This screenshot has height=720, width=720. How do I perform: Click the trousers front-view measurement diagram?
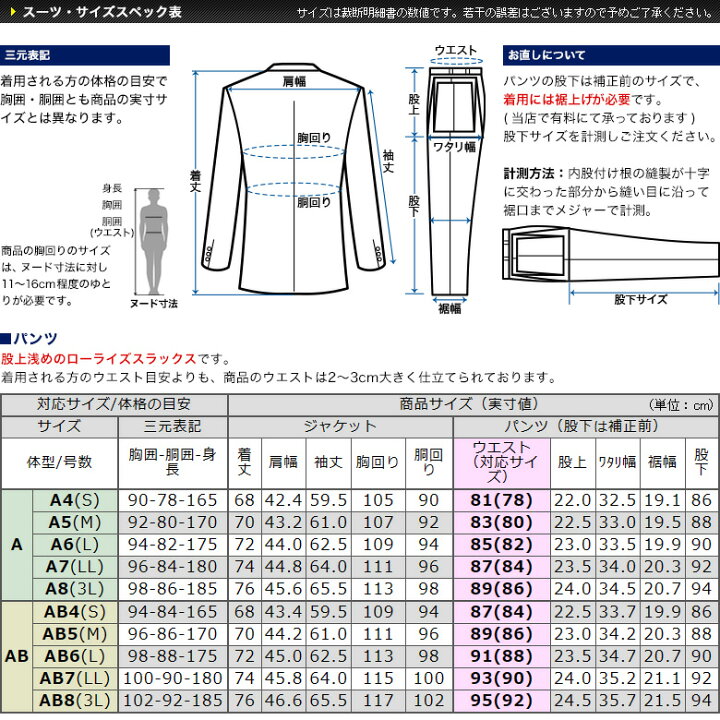tap(456, 180)
